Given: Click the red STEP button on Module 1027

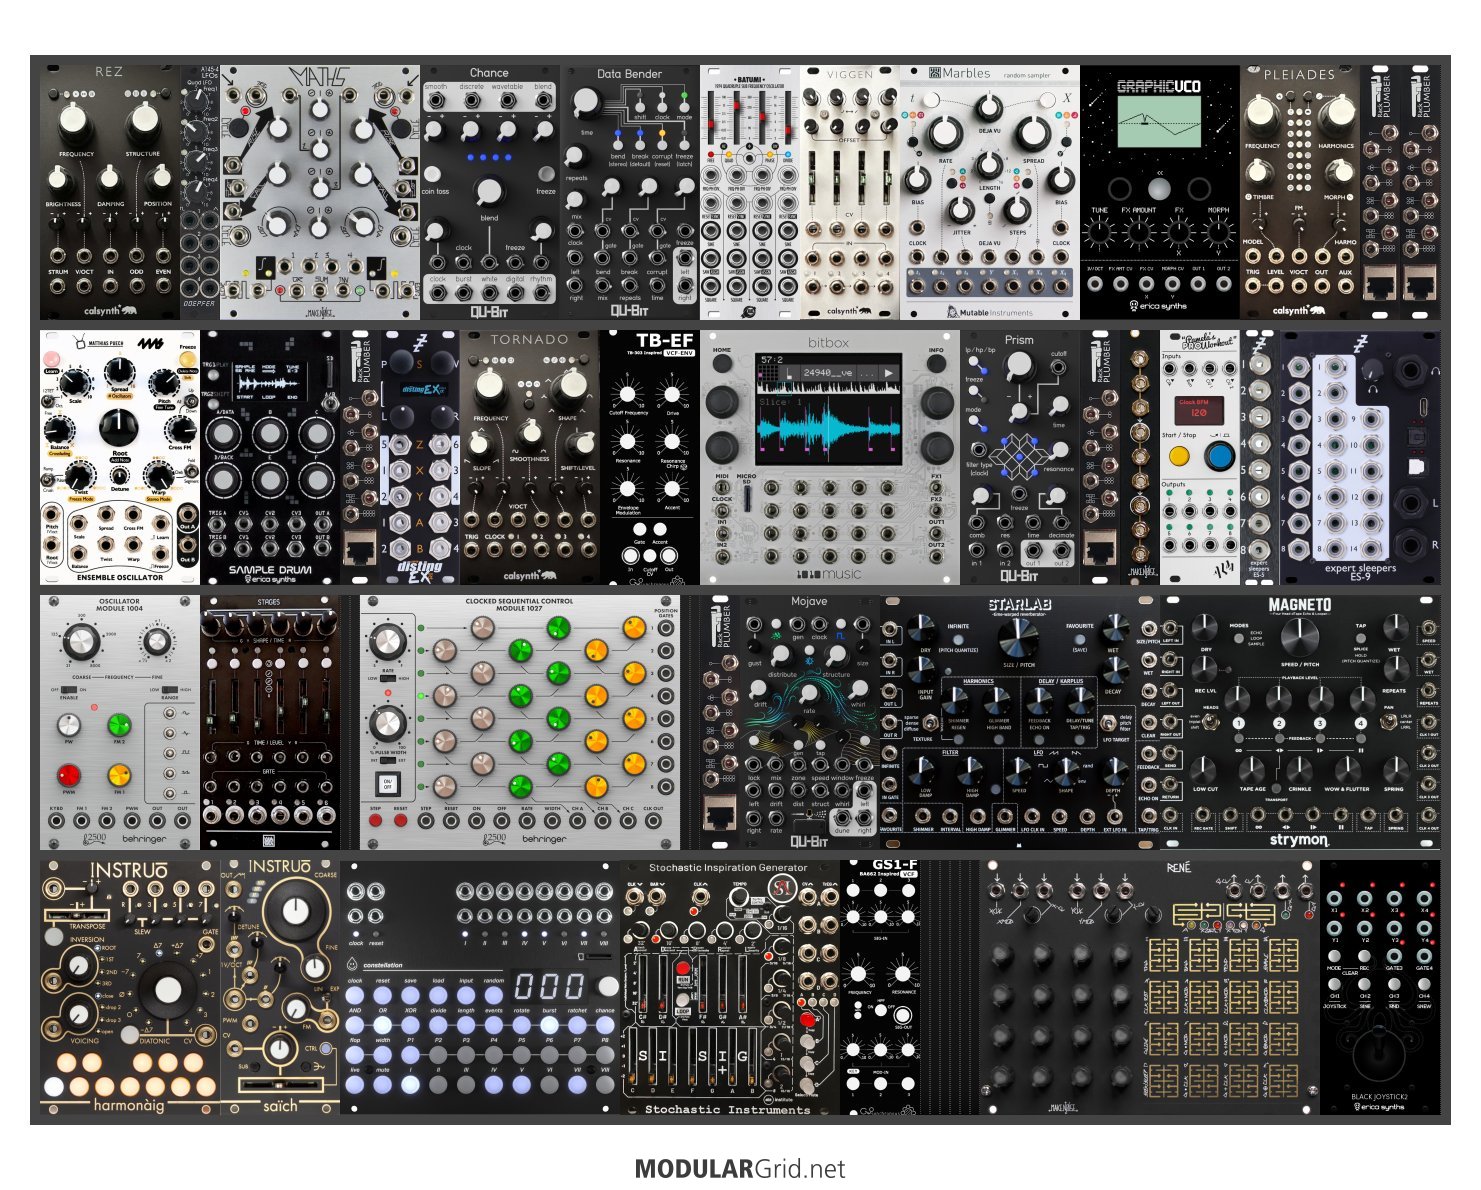Looking at the screenshot, I should (x=376, y=821).
